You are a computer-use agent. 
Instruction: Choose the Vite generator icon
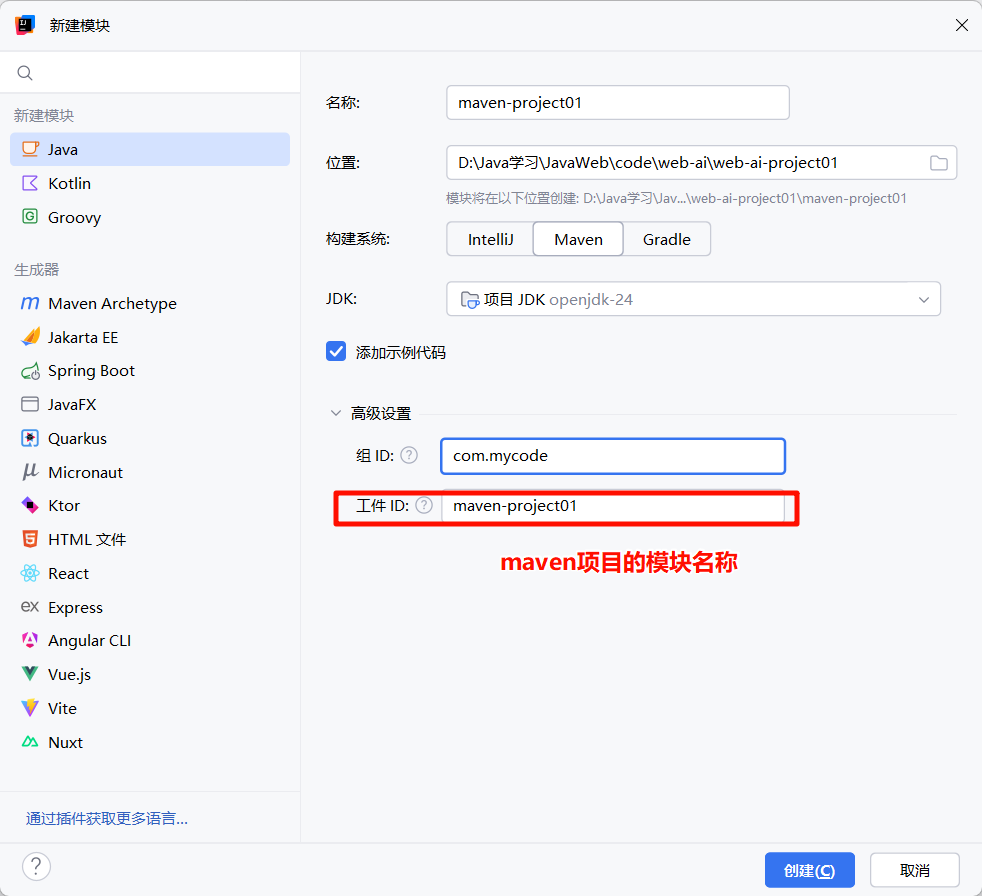(x=30, y=708)
